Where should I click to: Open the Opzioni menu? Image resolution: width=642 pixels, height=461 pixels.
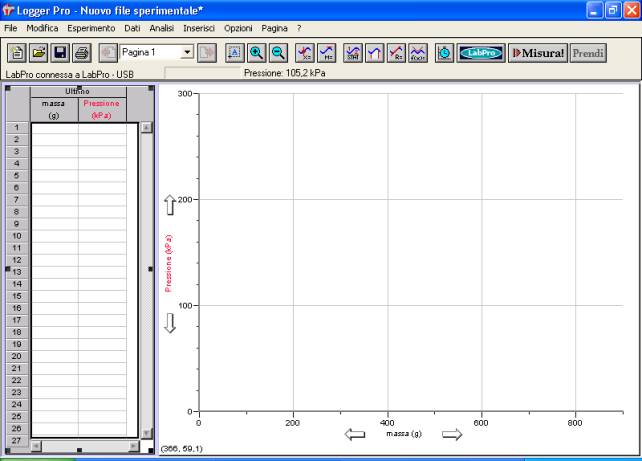(x=238, y=28)
